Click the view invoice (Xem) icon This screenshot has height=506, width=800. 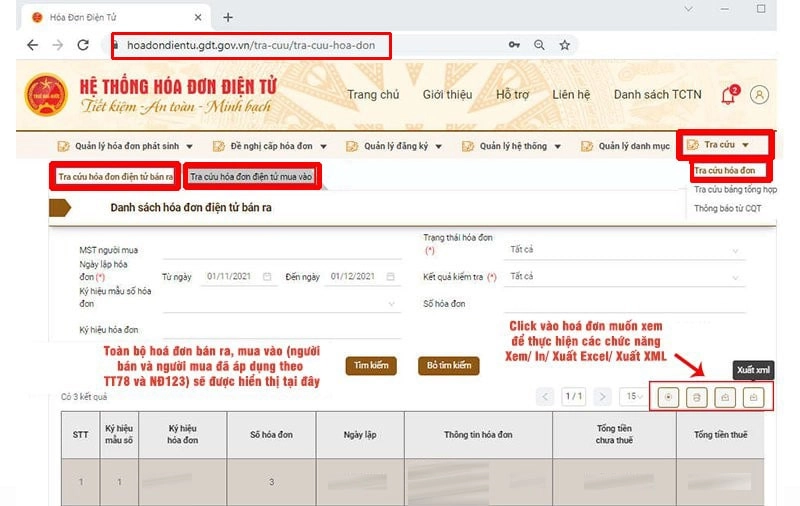pos(669,397)
